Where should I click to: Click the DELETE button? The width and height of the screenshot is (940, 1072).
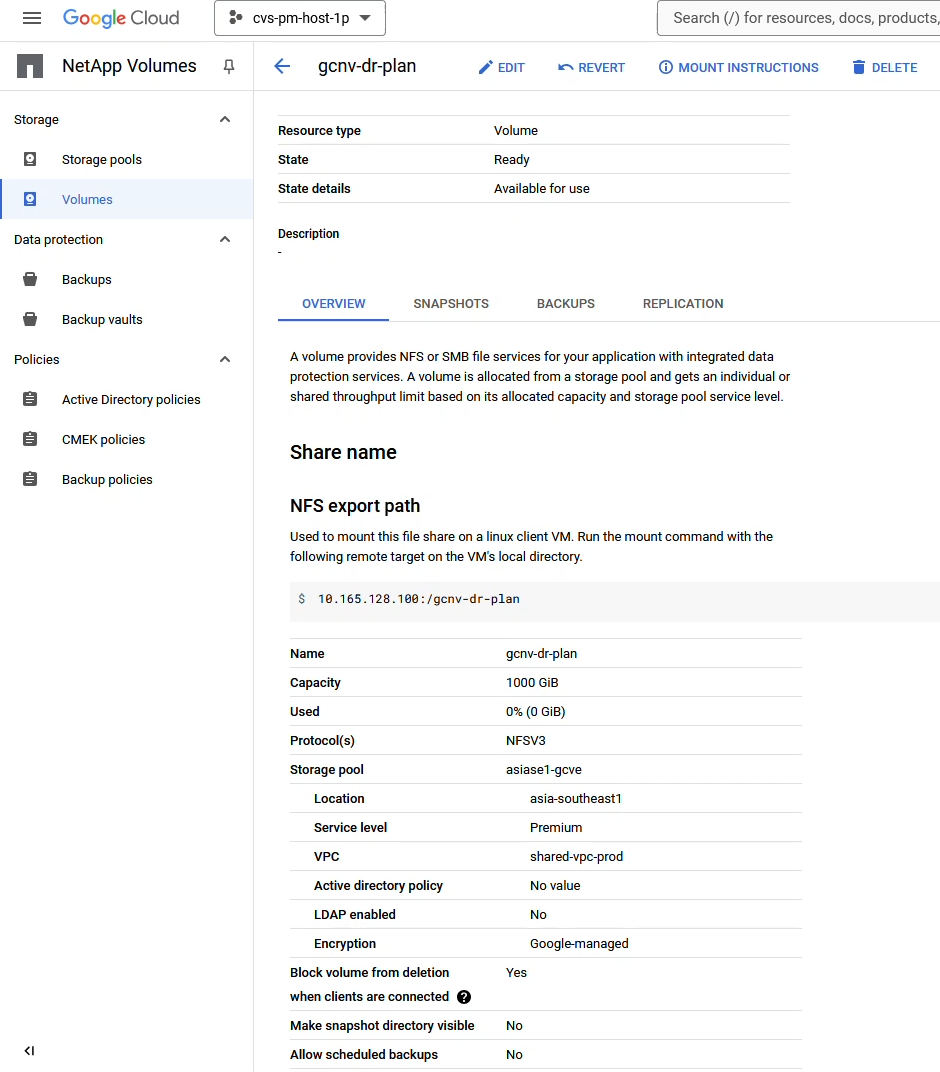pyautogui.click(x=885, y=68)
